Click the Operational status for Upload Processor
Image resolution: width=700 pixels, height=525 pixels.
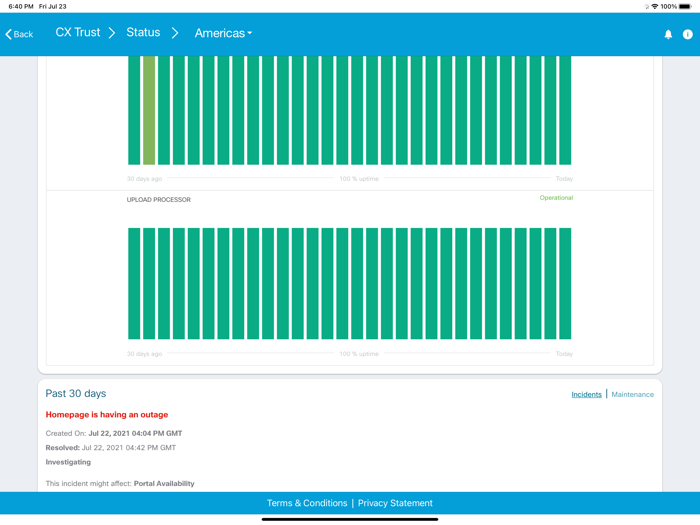click(556, 198)
